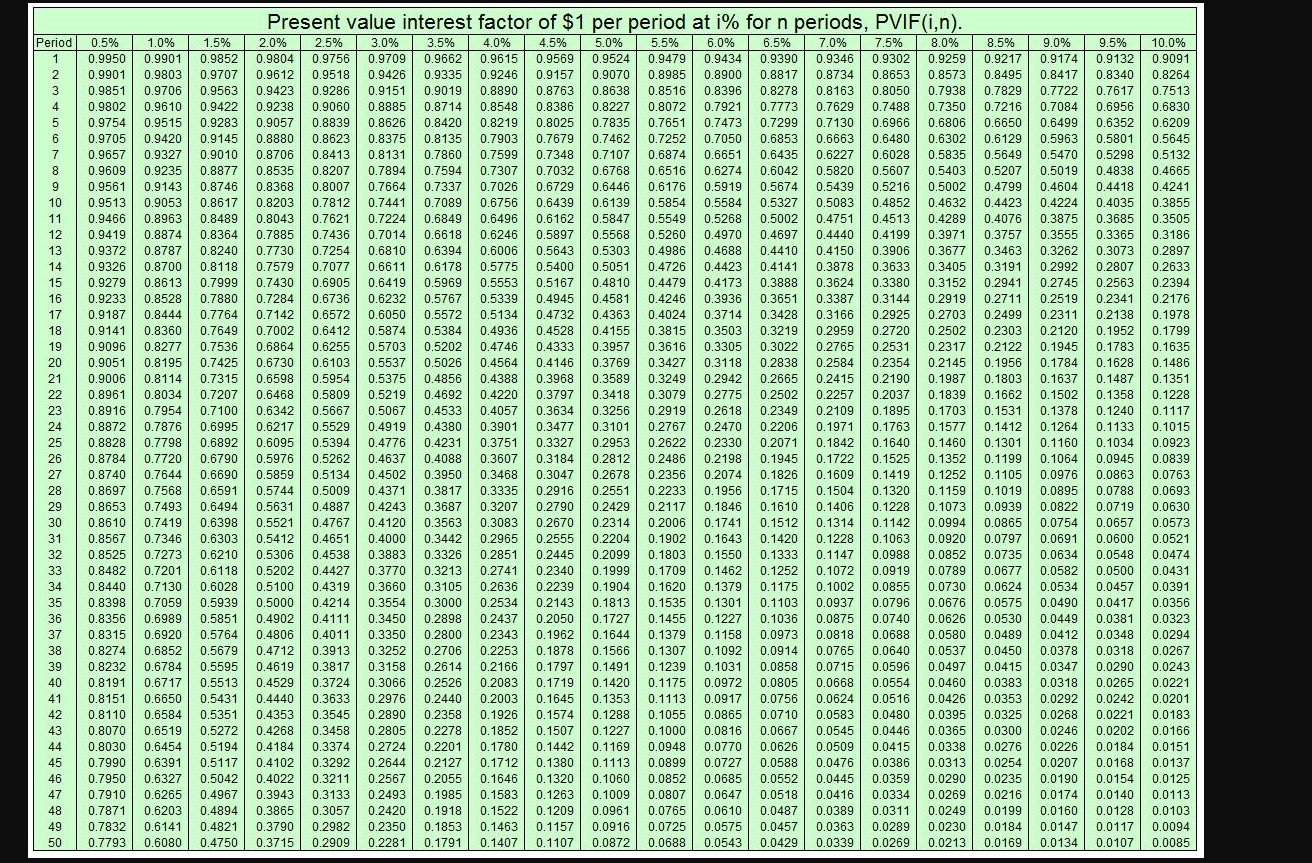The image size is (1312, 863).
Task: Select the row label for period 50
Action: (x=53, y=844)
